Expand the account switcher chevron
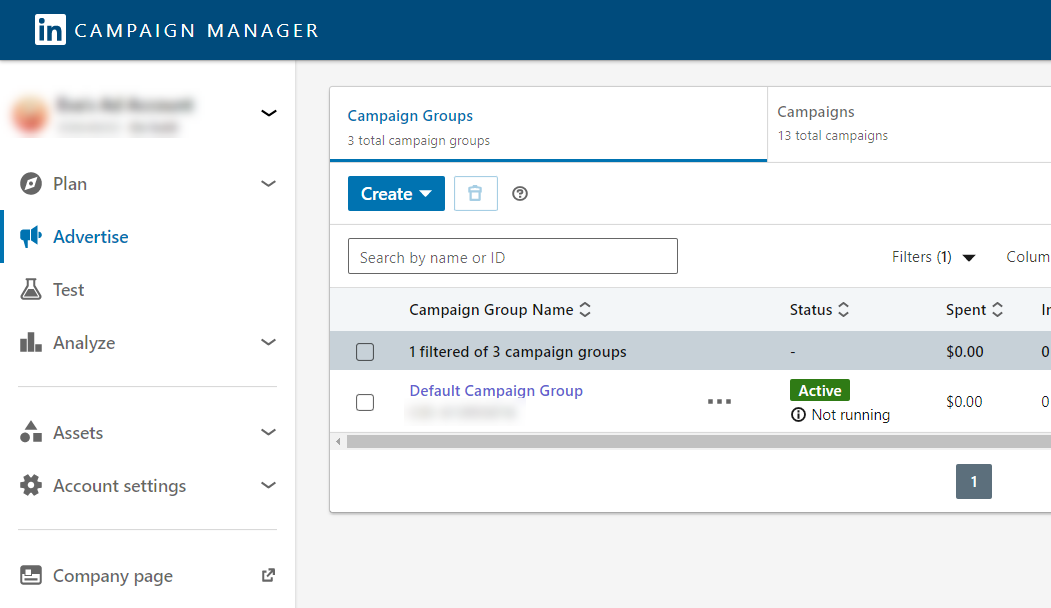 coord(269,113)
